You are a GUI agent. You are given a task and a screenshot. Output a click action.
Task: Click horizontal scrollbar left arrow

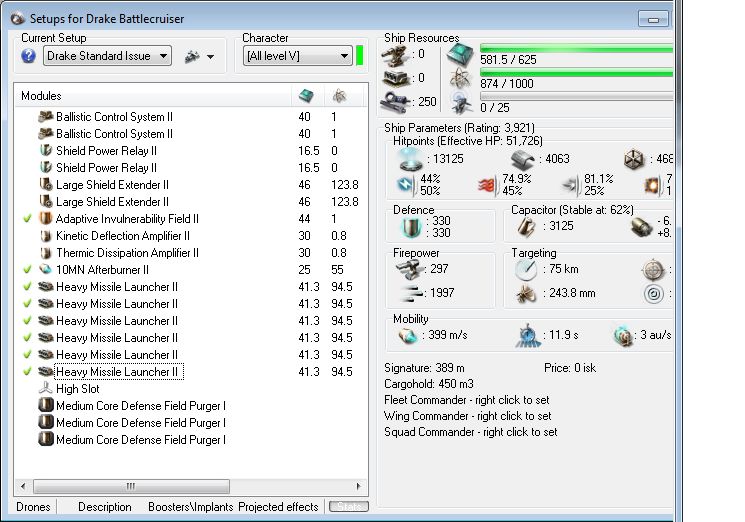pos(23,486)
